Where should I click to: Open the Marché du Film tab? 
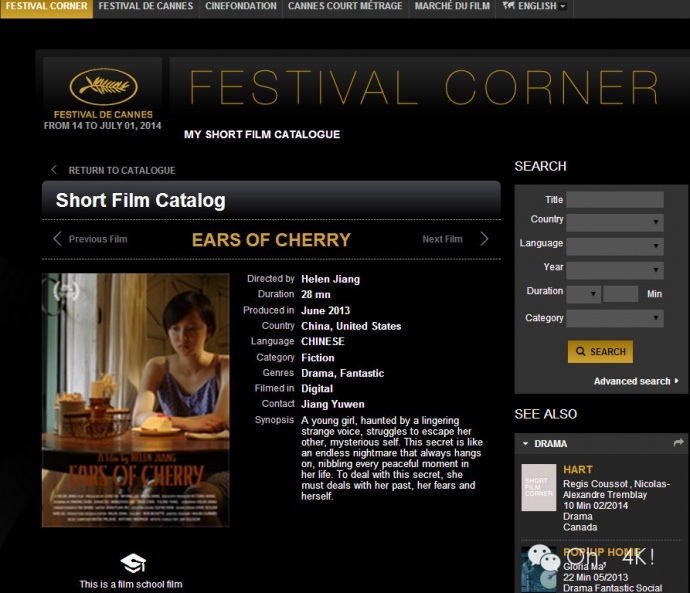pyautogui.click(x=452, y=6)
